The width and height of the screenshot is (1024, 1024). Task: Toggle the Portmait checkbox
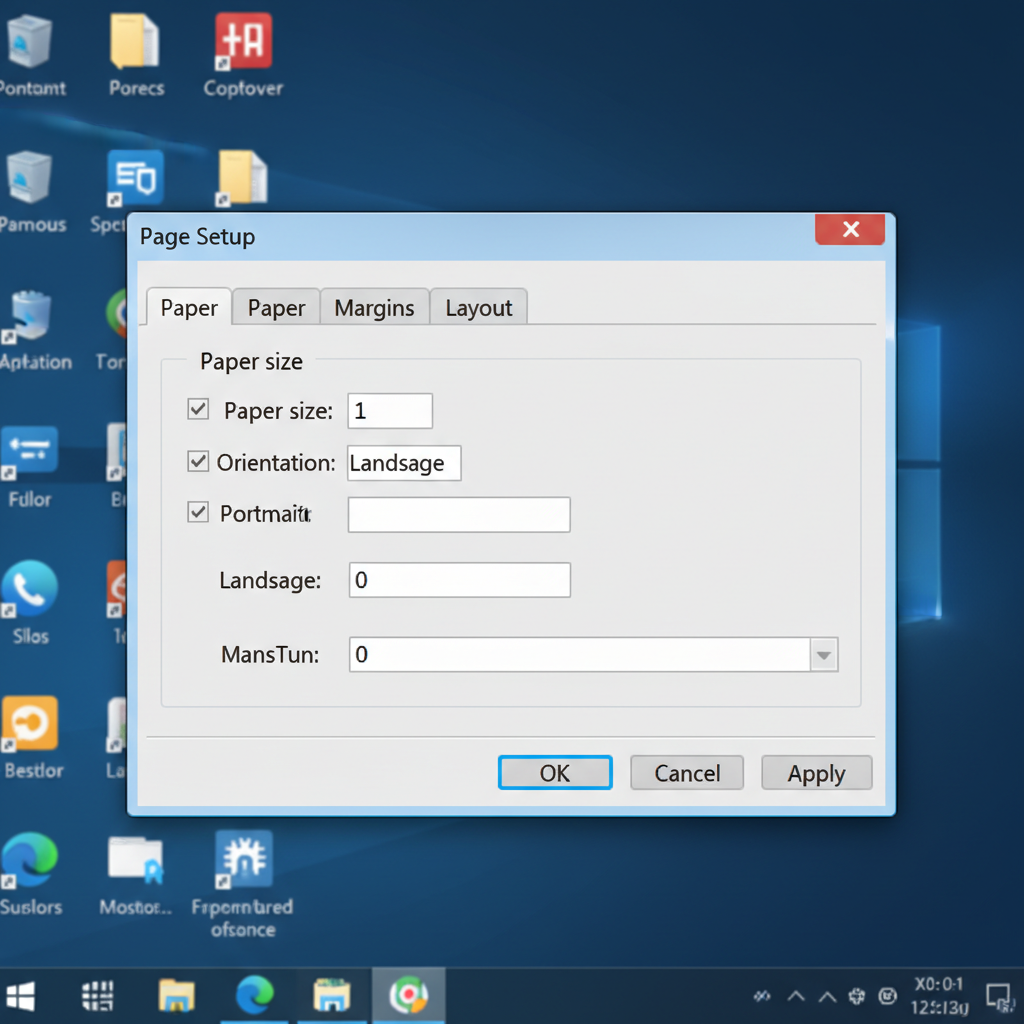click(198, 513)
